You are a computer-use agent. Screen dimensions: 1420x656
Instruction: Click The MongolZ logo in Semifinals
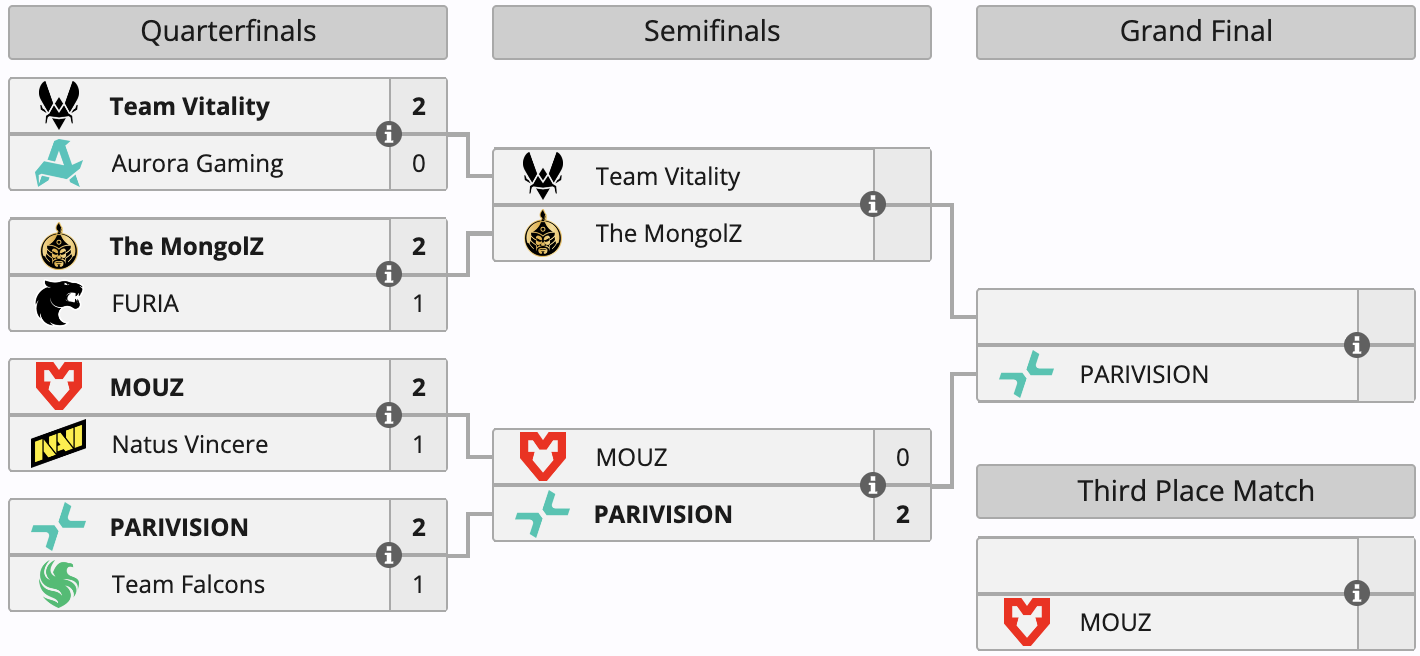[543, 233]
